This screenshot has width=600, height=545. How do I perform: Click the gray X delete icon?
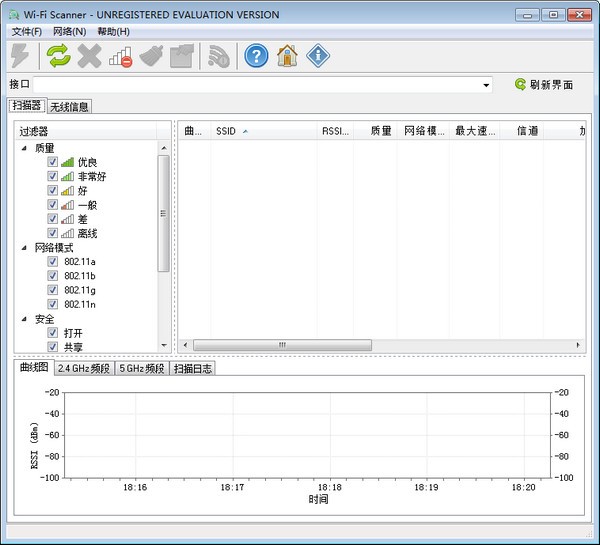coord(90,56)
